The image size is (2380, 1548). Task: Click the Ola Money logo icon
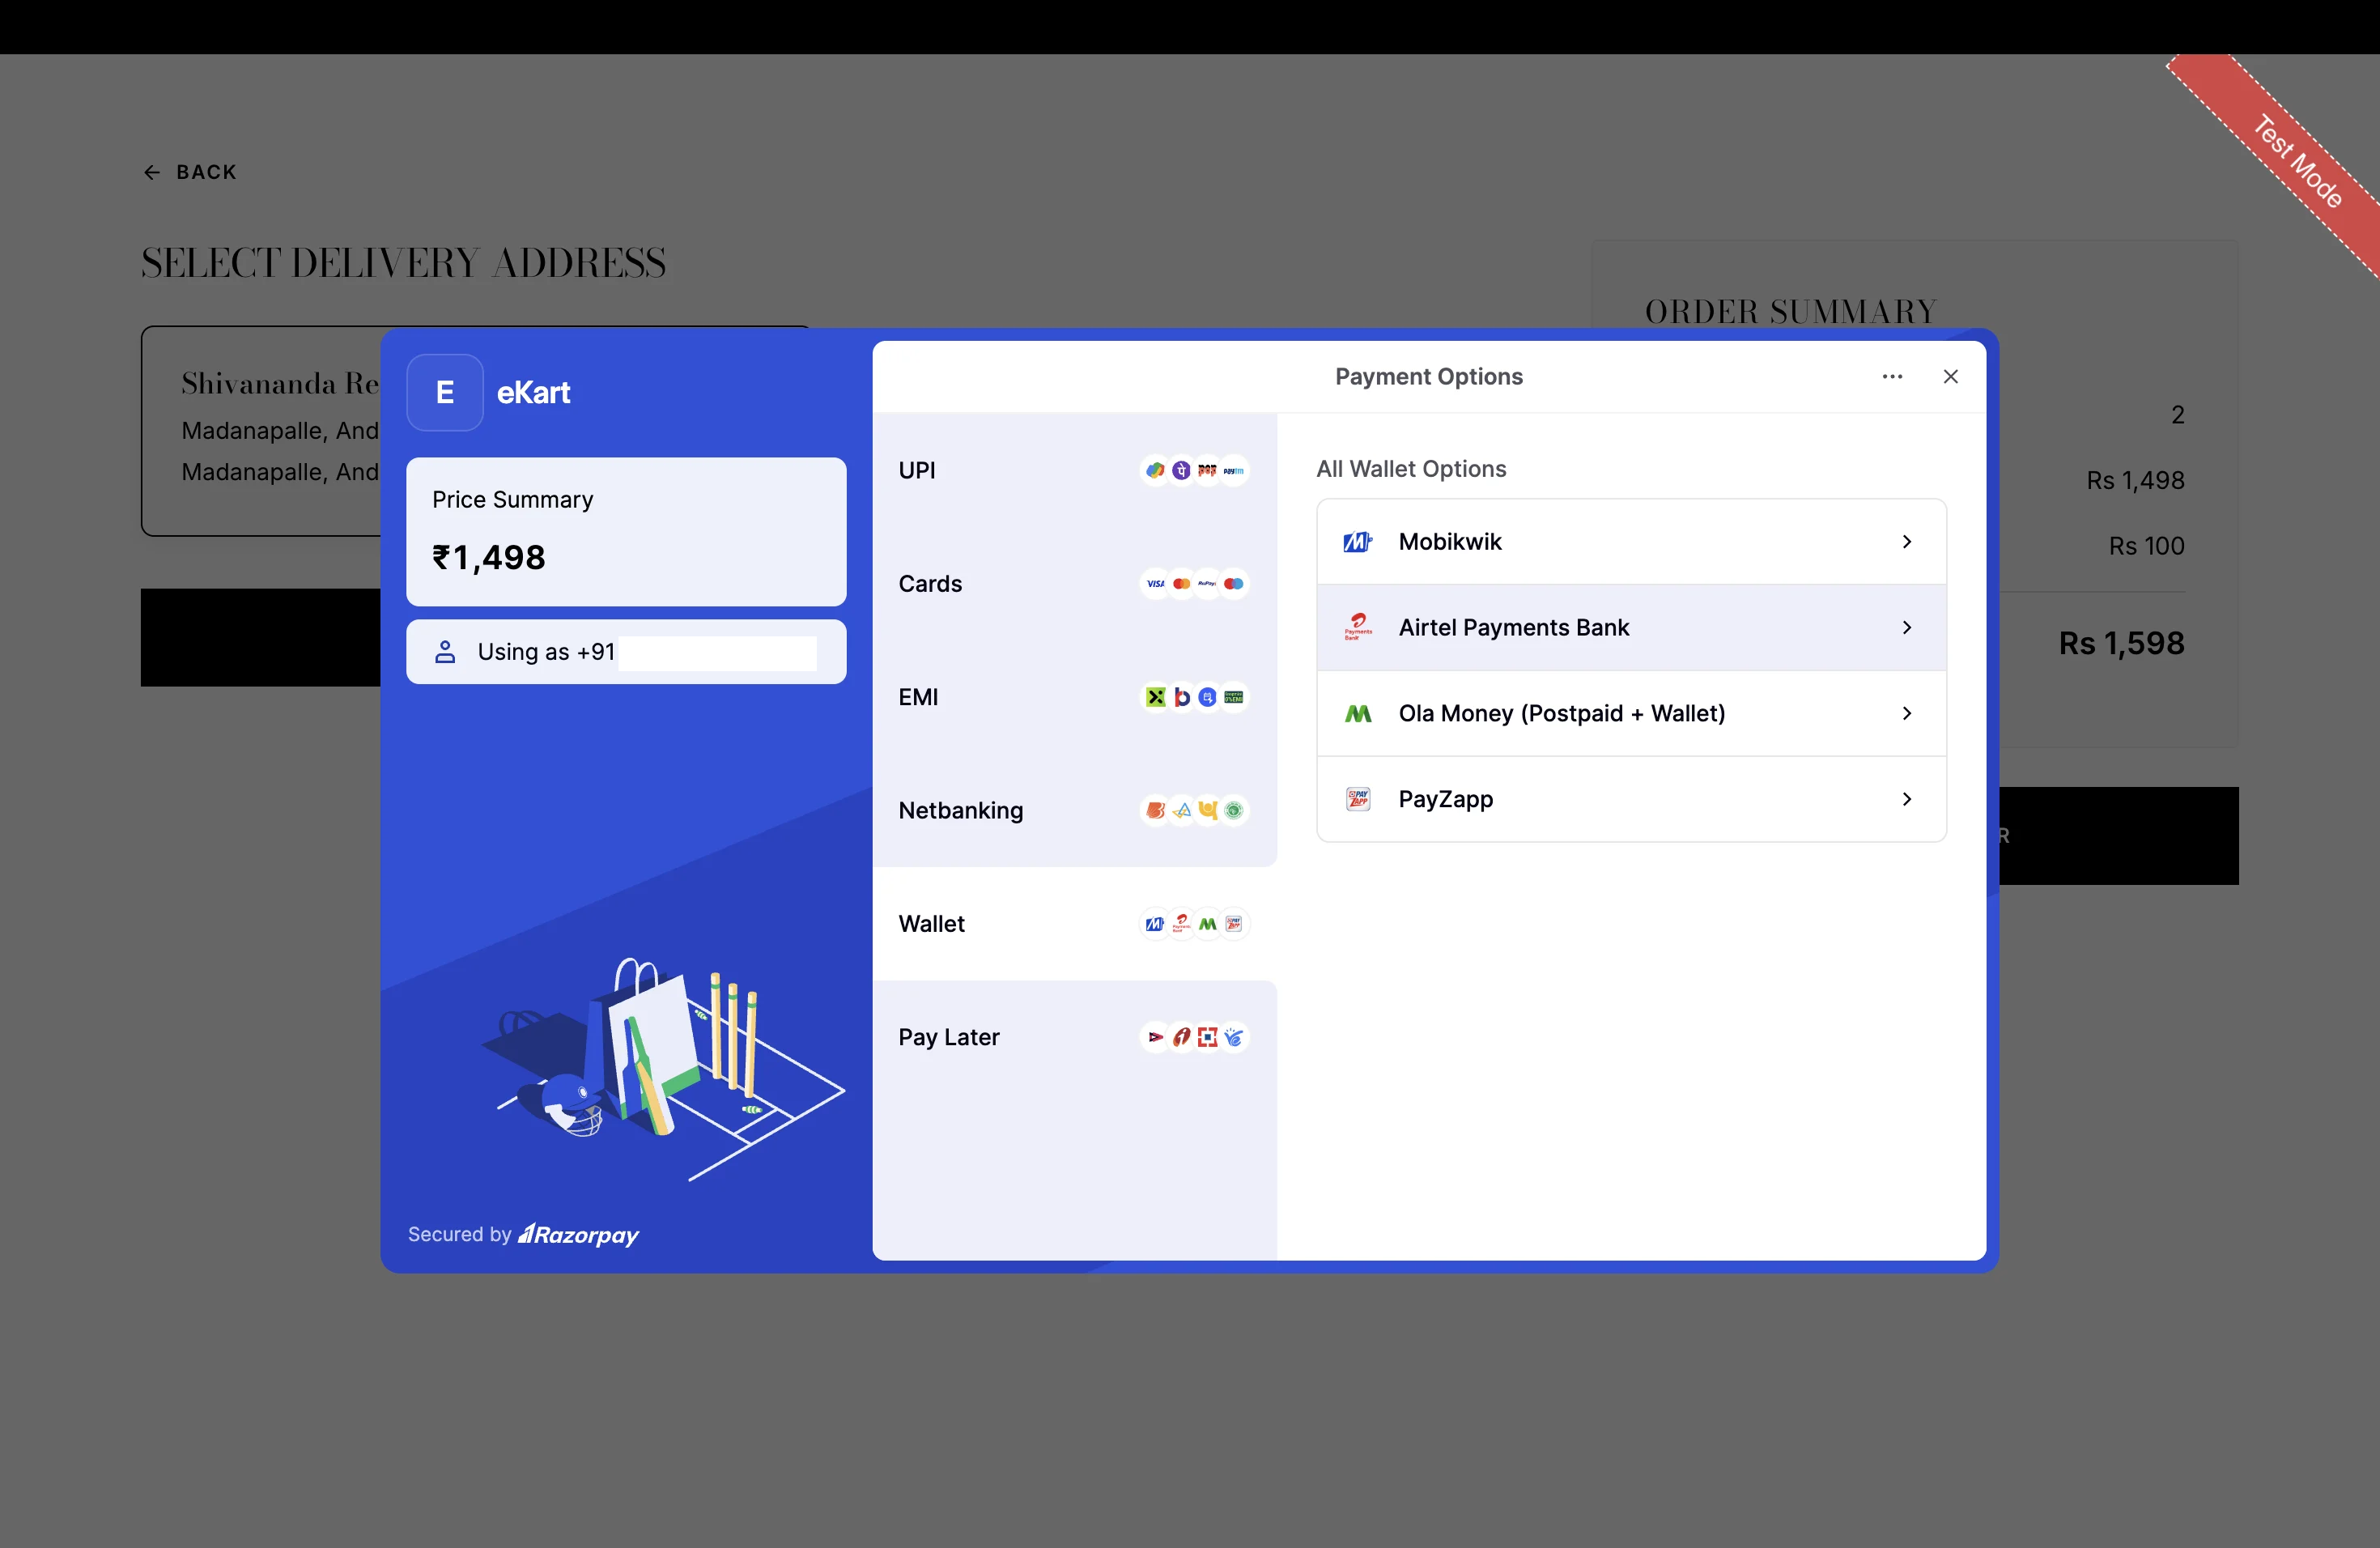point(1358,714)
